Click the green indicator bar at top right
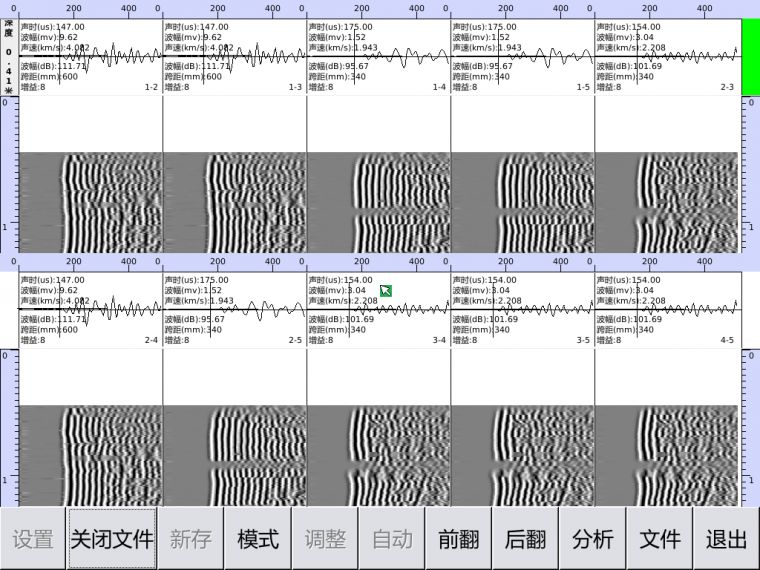Viewport: 760px width, 570px height. pos(750,57)
